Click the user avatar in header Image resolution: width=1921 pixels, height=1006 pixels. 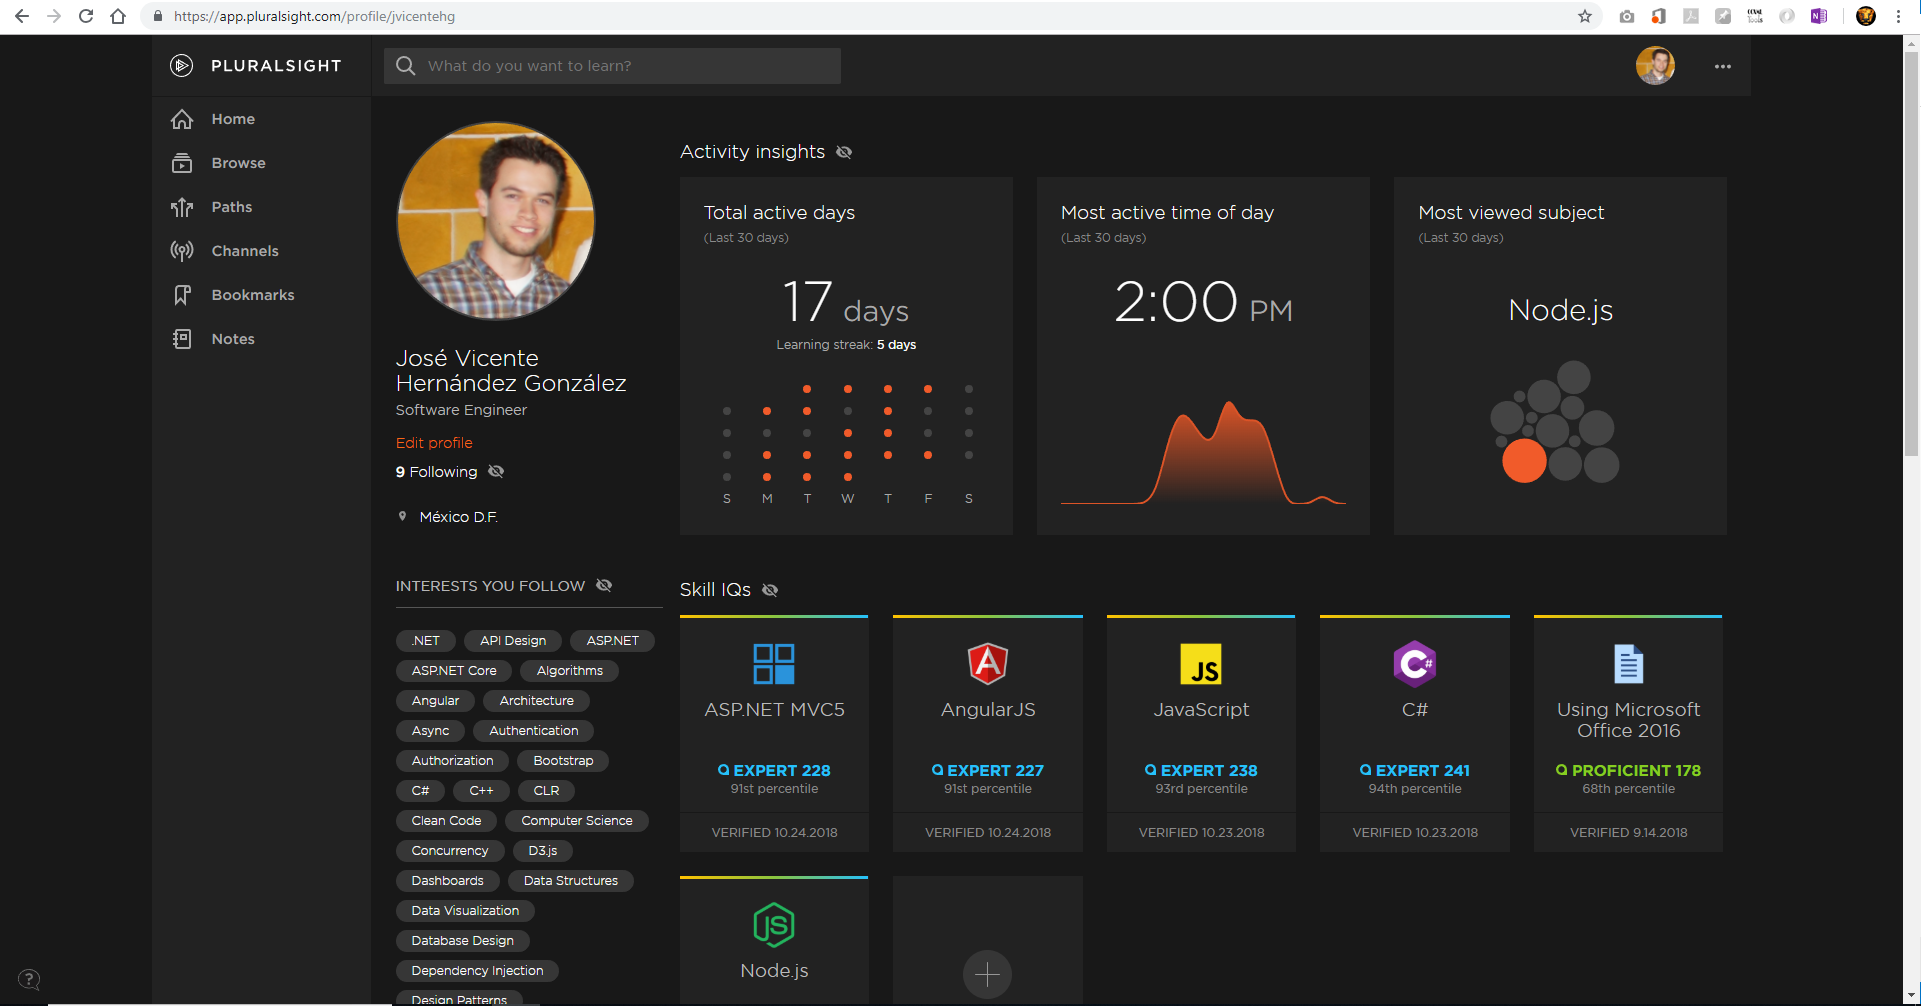(x=1655, y=66)
